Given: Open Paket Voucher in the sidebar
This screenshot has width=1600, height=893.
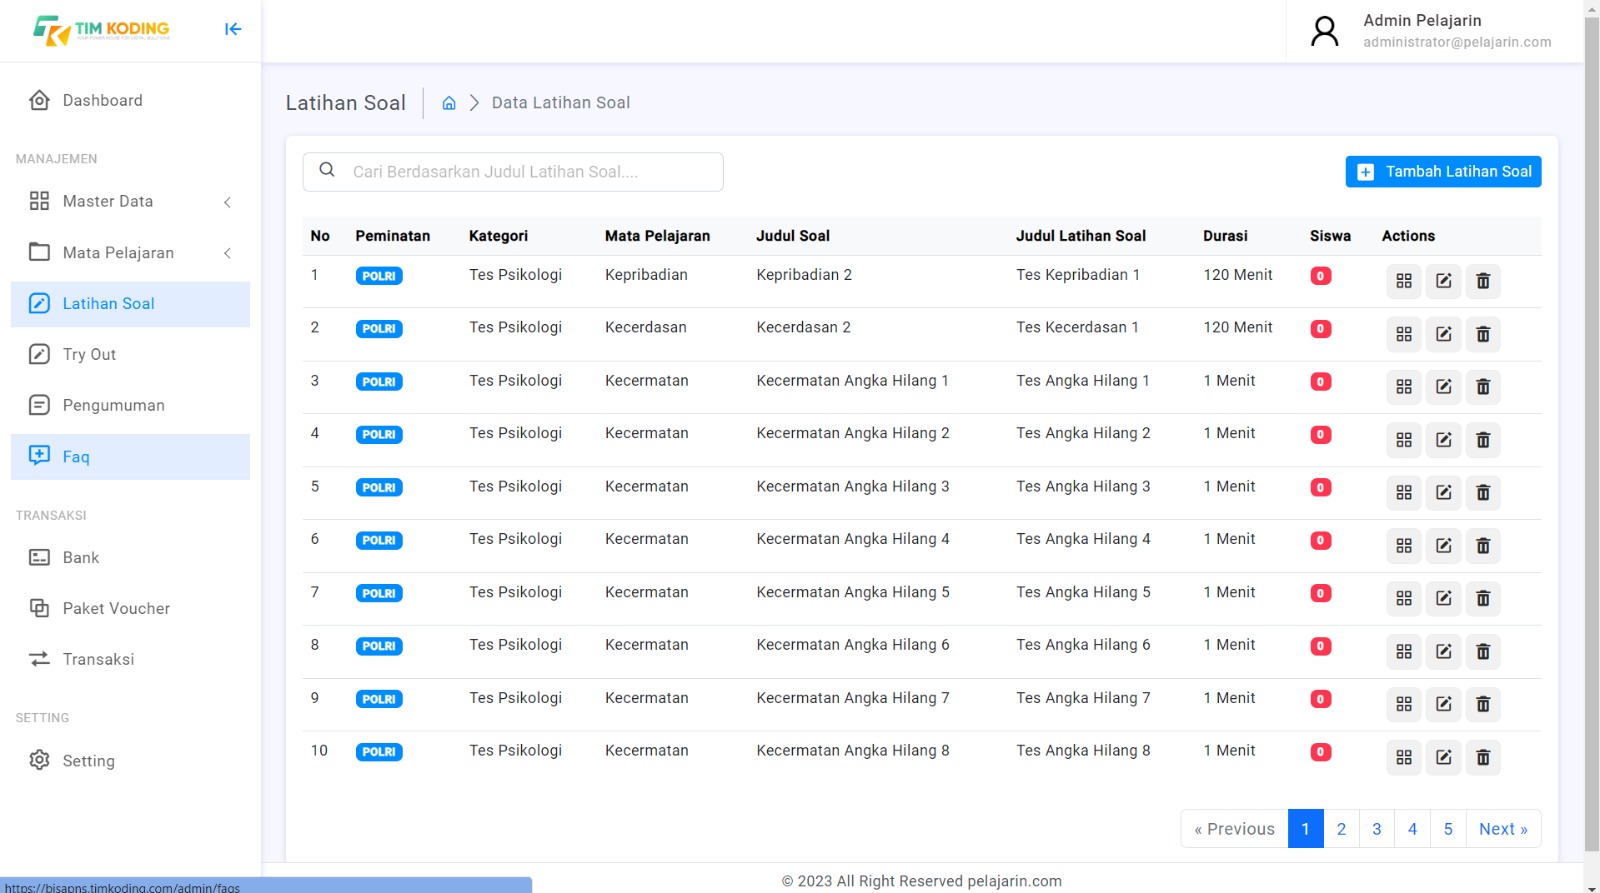Looking at the screenshot, I should pos(130,608).
